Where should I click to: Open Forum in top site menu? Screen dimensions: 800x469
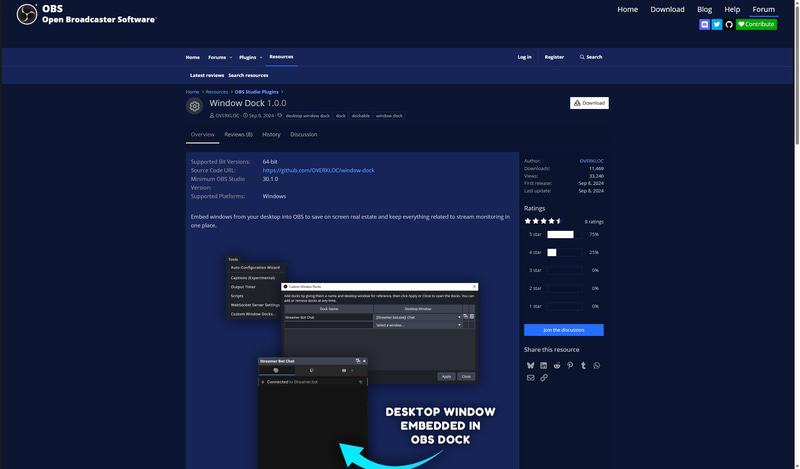(763, 9)
